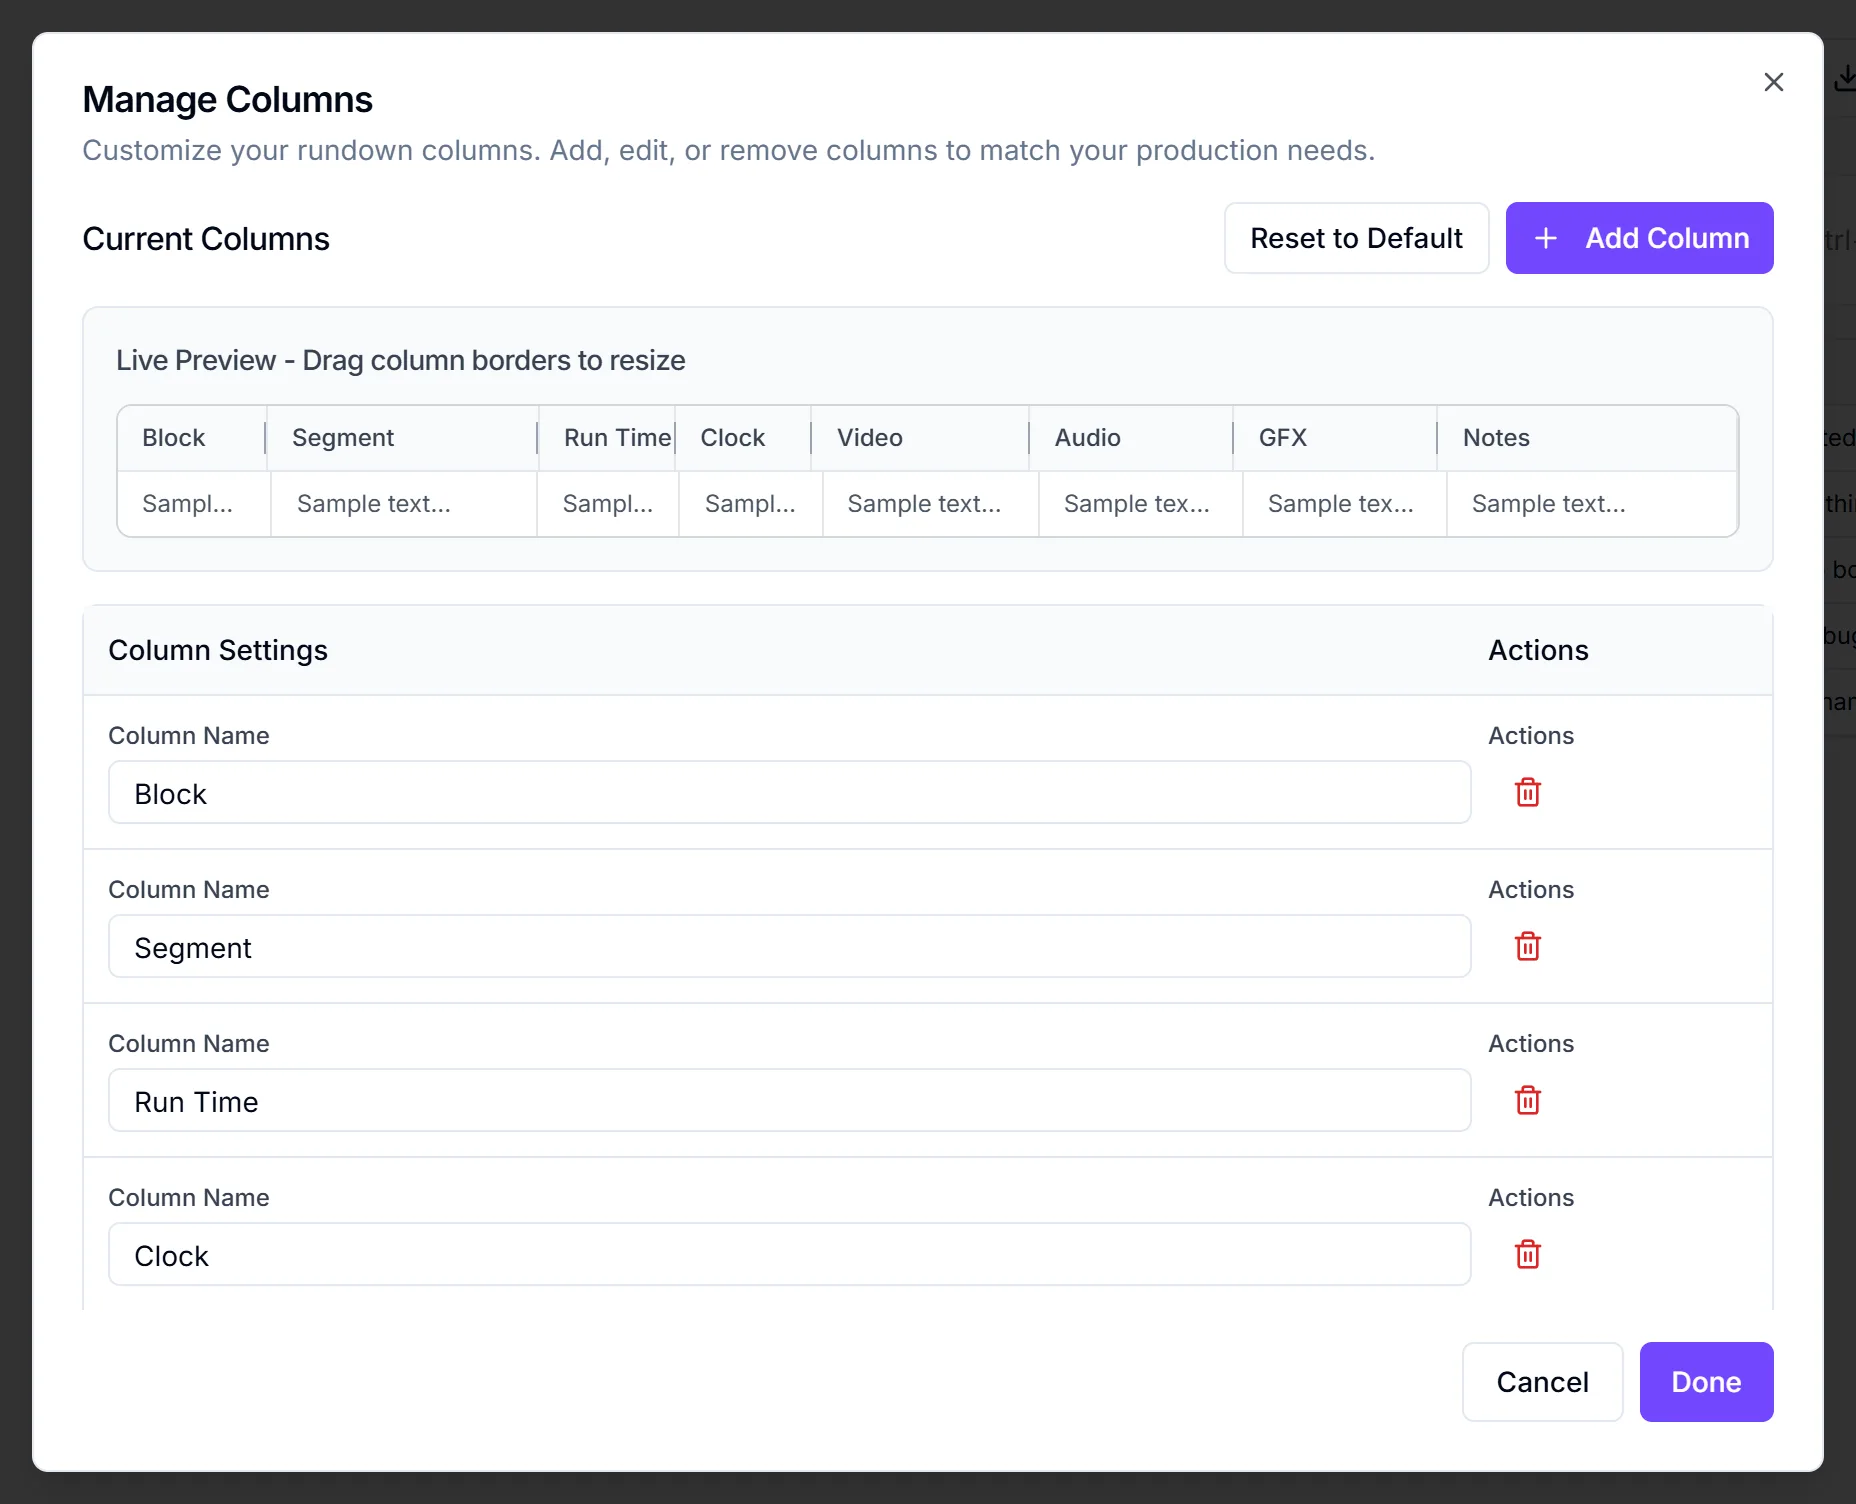Select the Clock header in live preview

pyautogui.click(x=743, y=438)
